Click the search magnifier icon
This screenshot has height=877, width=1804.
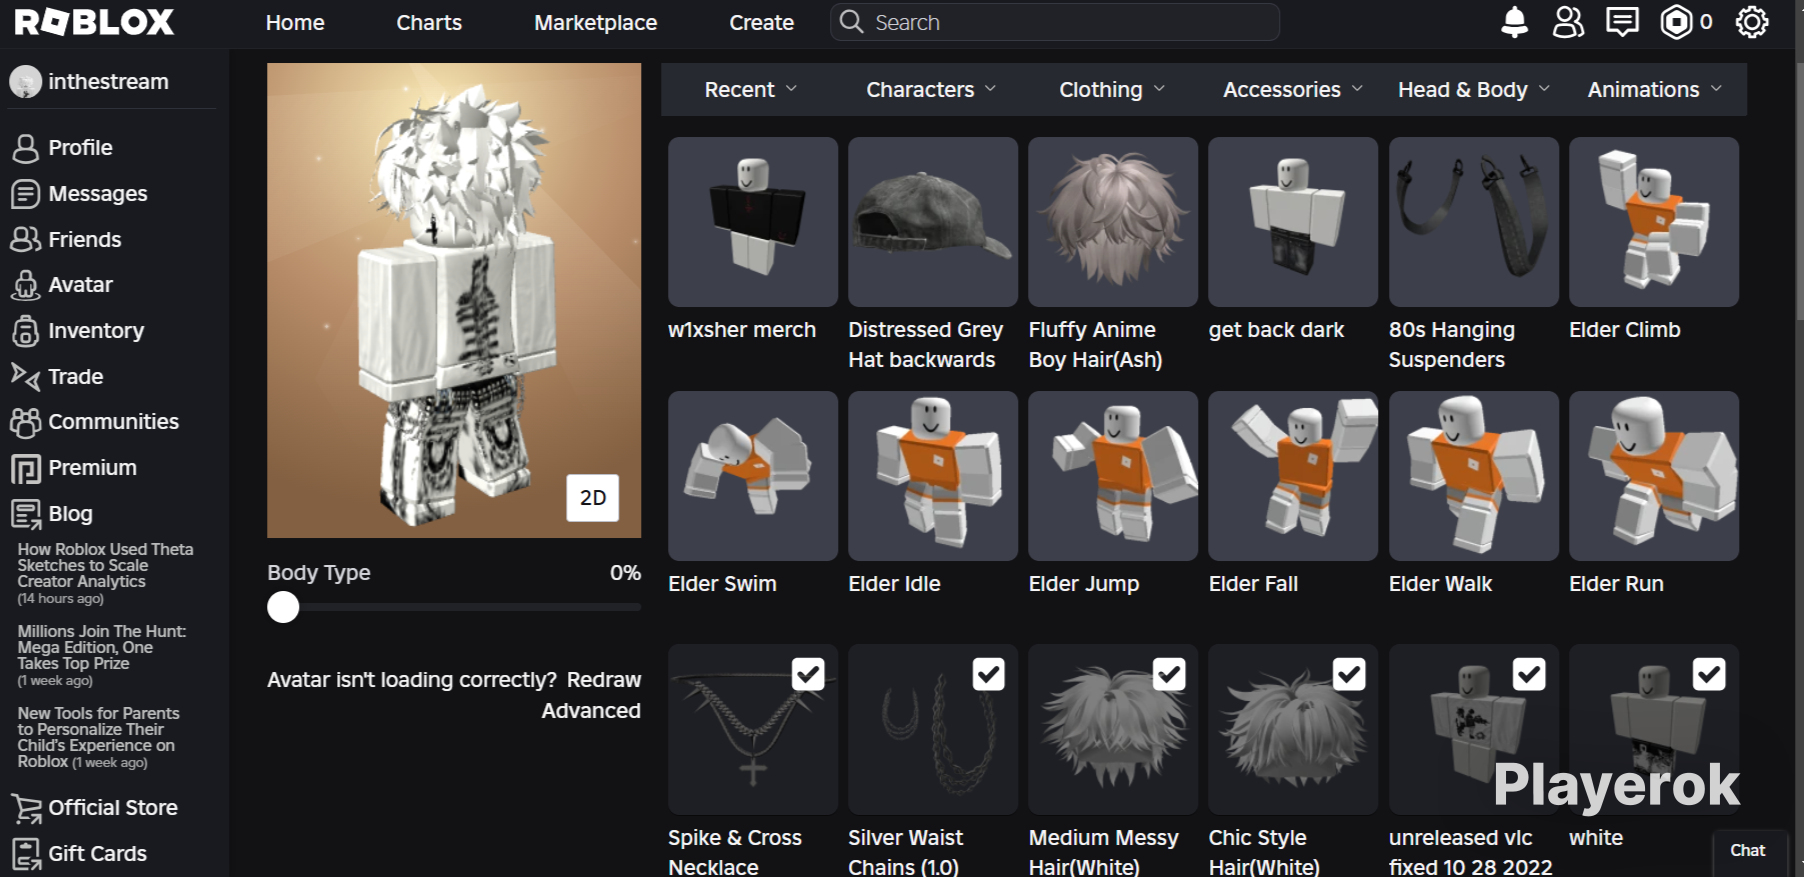[x=851, y=22]
